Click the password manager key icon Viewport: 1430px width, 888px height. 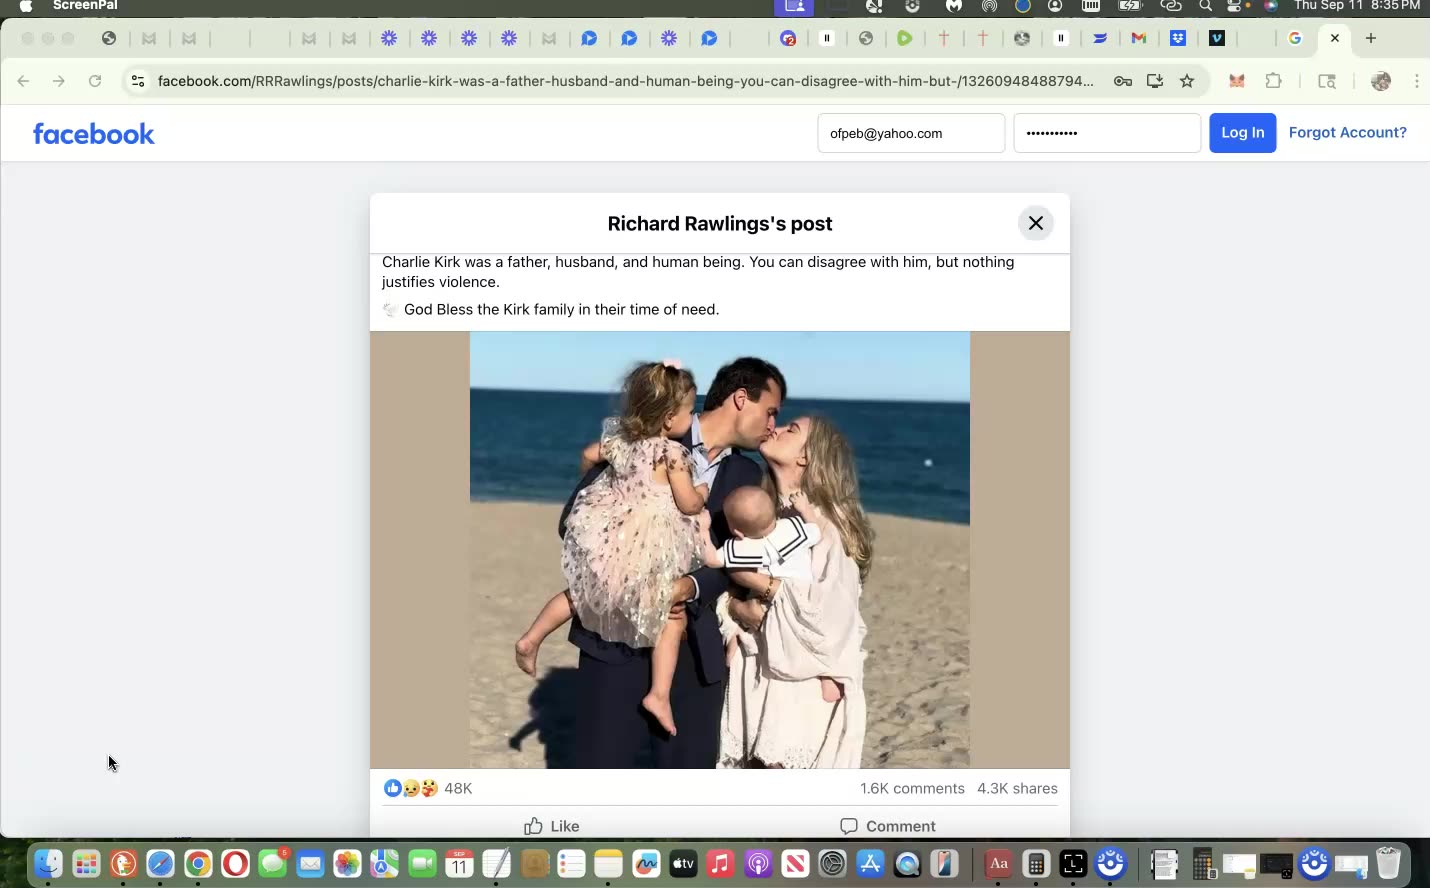(x=1123, y=81)
